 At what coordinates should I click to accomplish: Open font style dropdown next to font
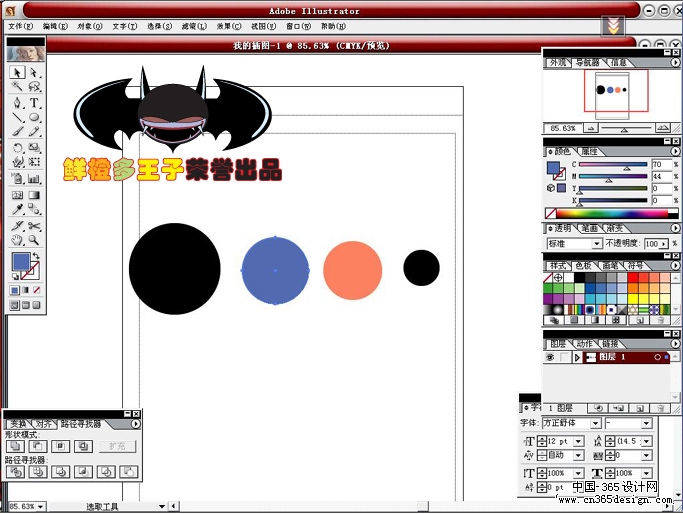[646, 423]
